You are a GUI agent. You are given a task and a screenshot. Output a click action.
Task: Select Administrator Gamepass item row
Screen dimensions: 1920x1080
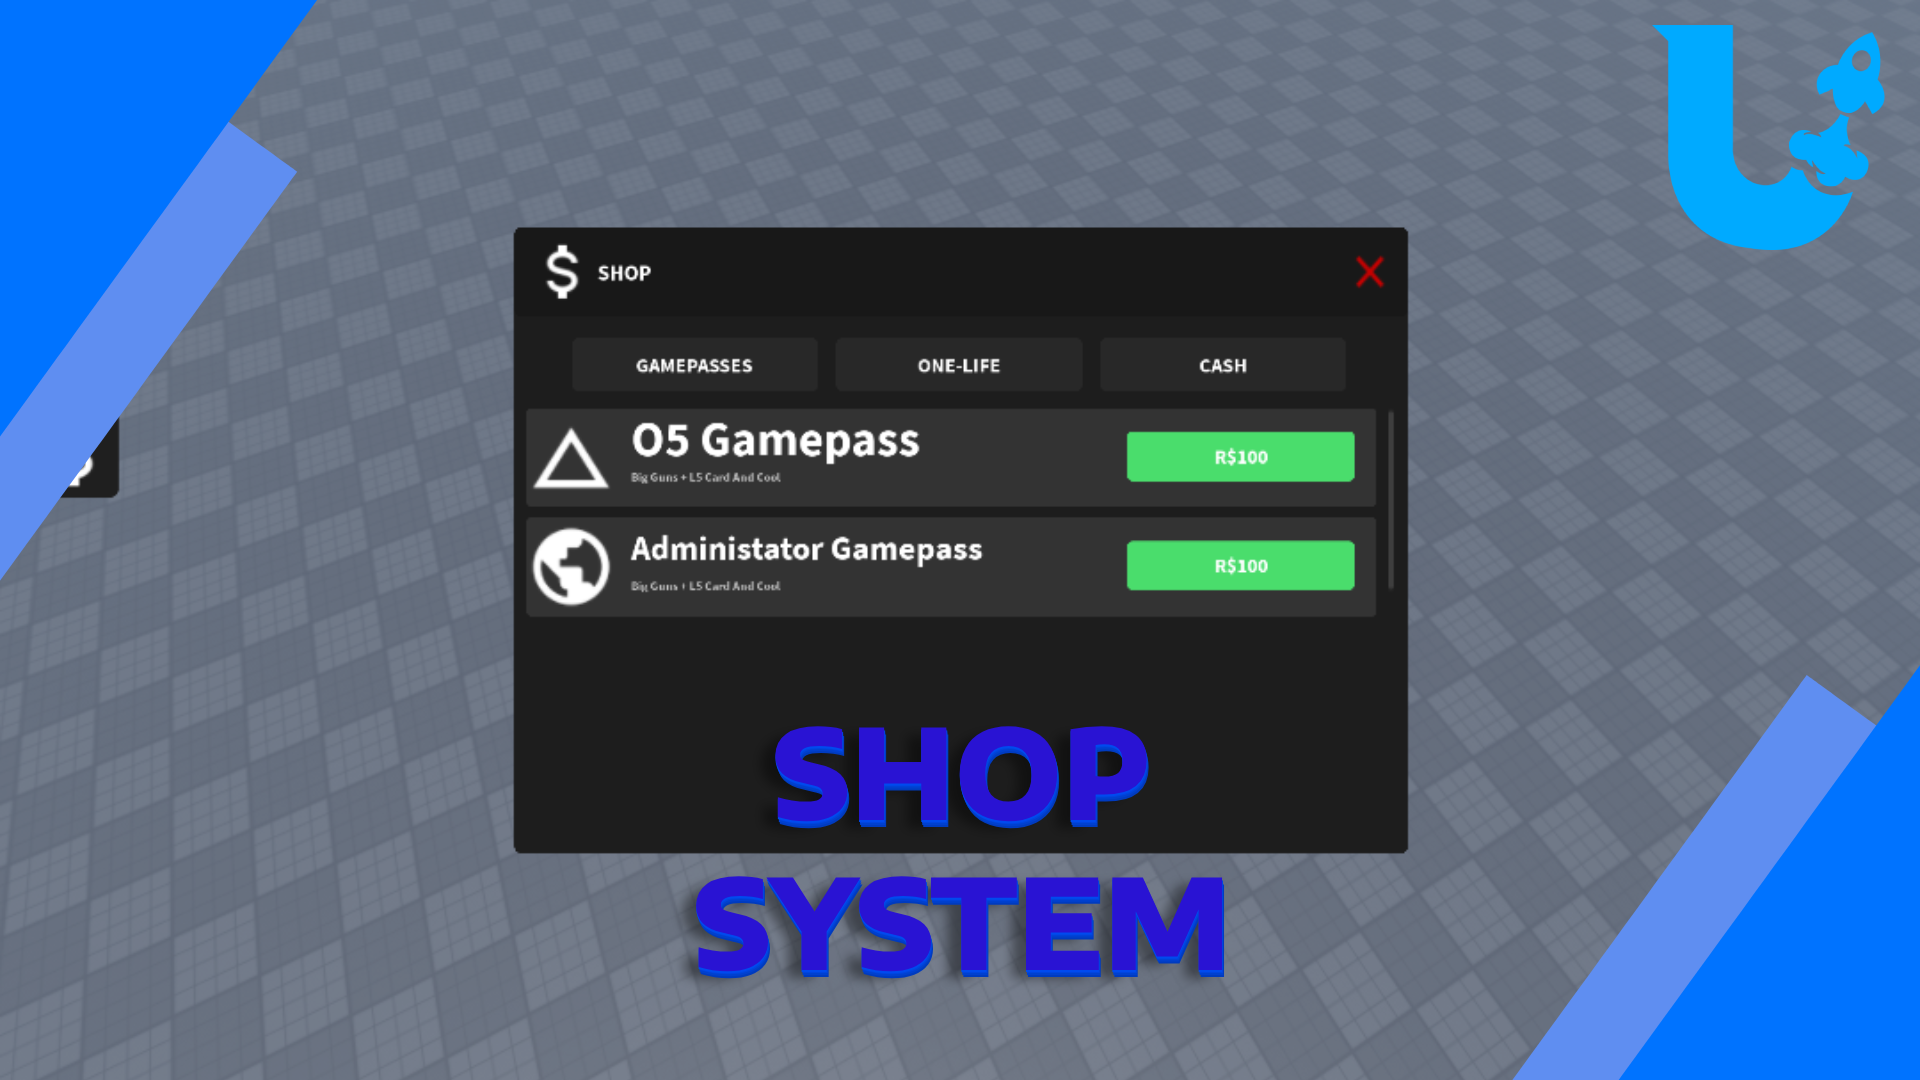tap(959, 564)
